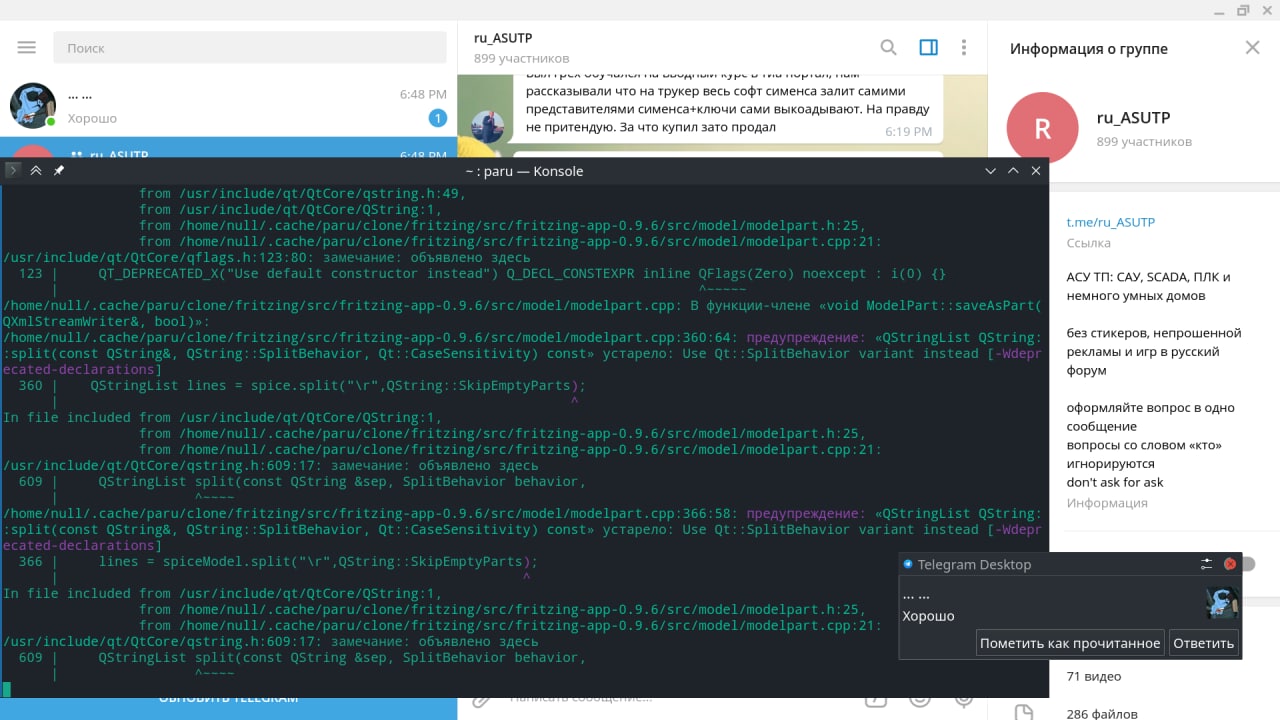This screenshot has width=1280, height=720.
Task: Dismiss Telegram Desktop notification red close
Action: (1230, 564)
